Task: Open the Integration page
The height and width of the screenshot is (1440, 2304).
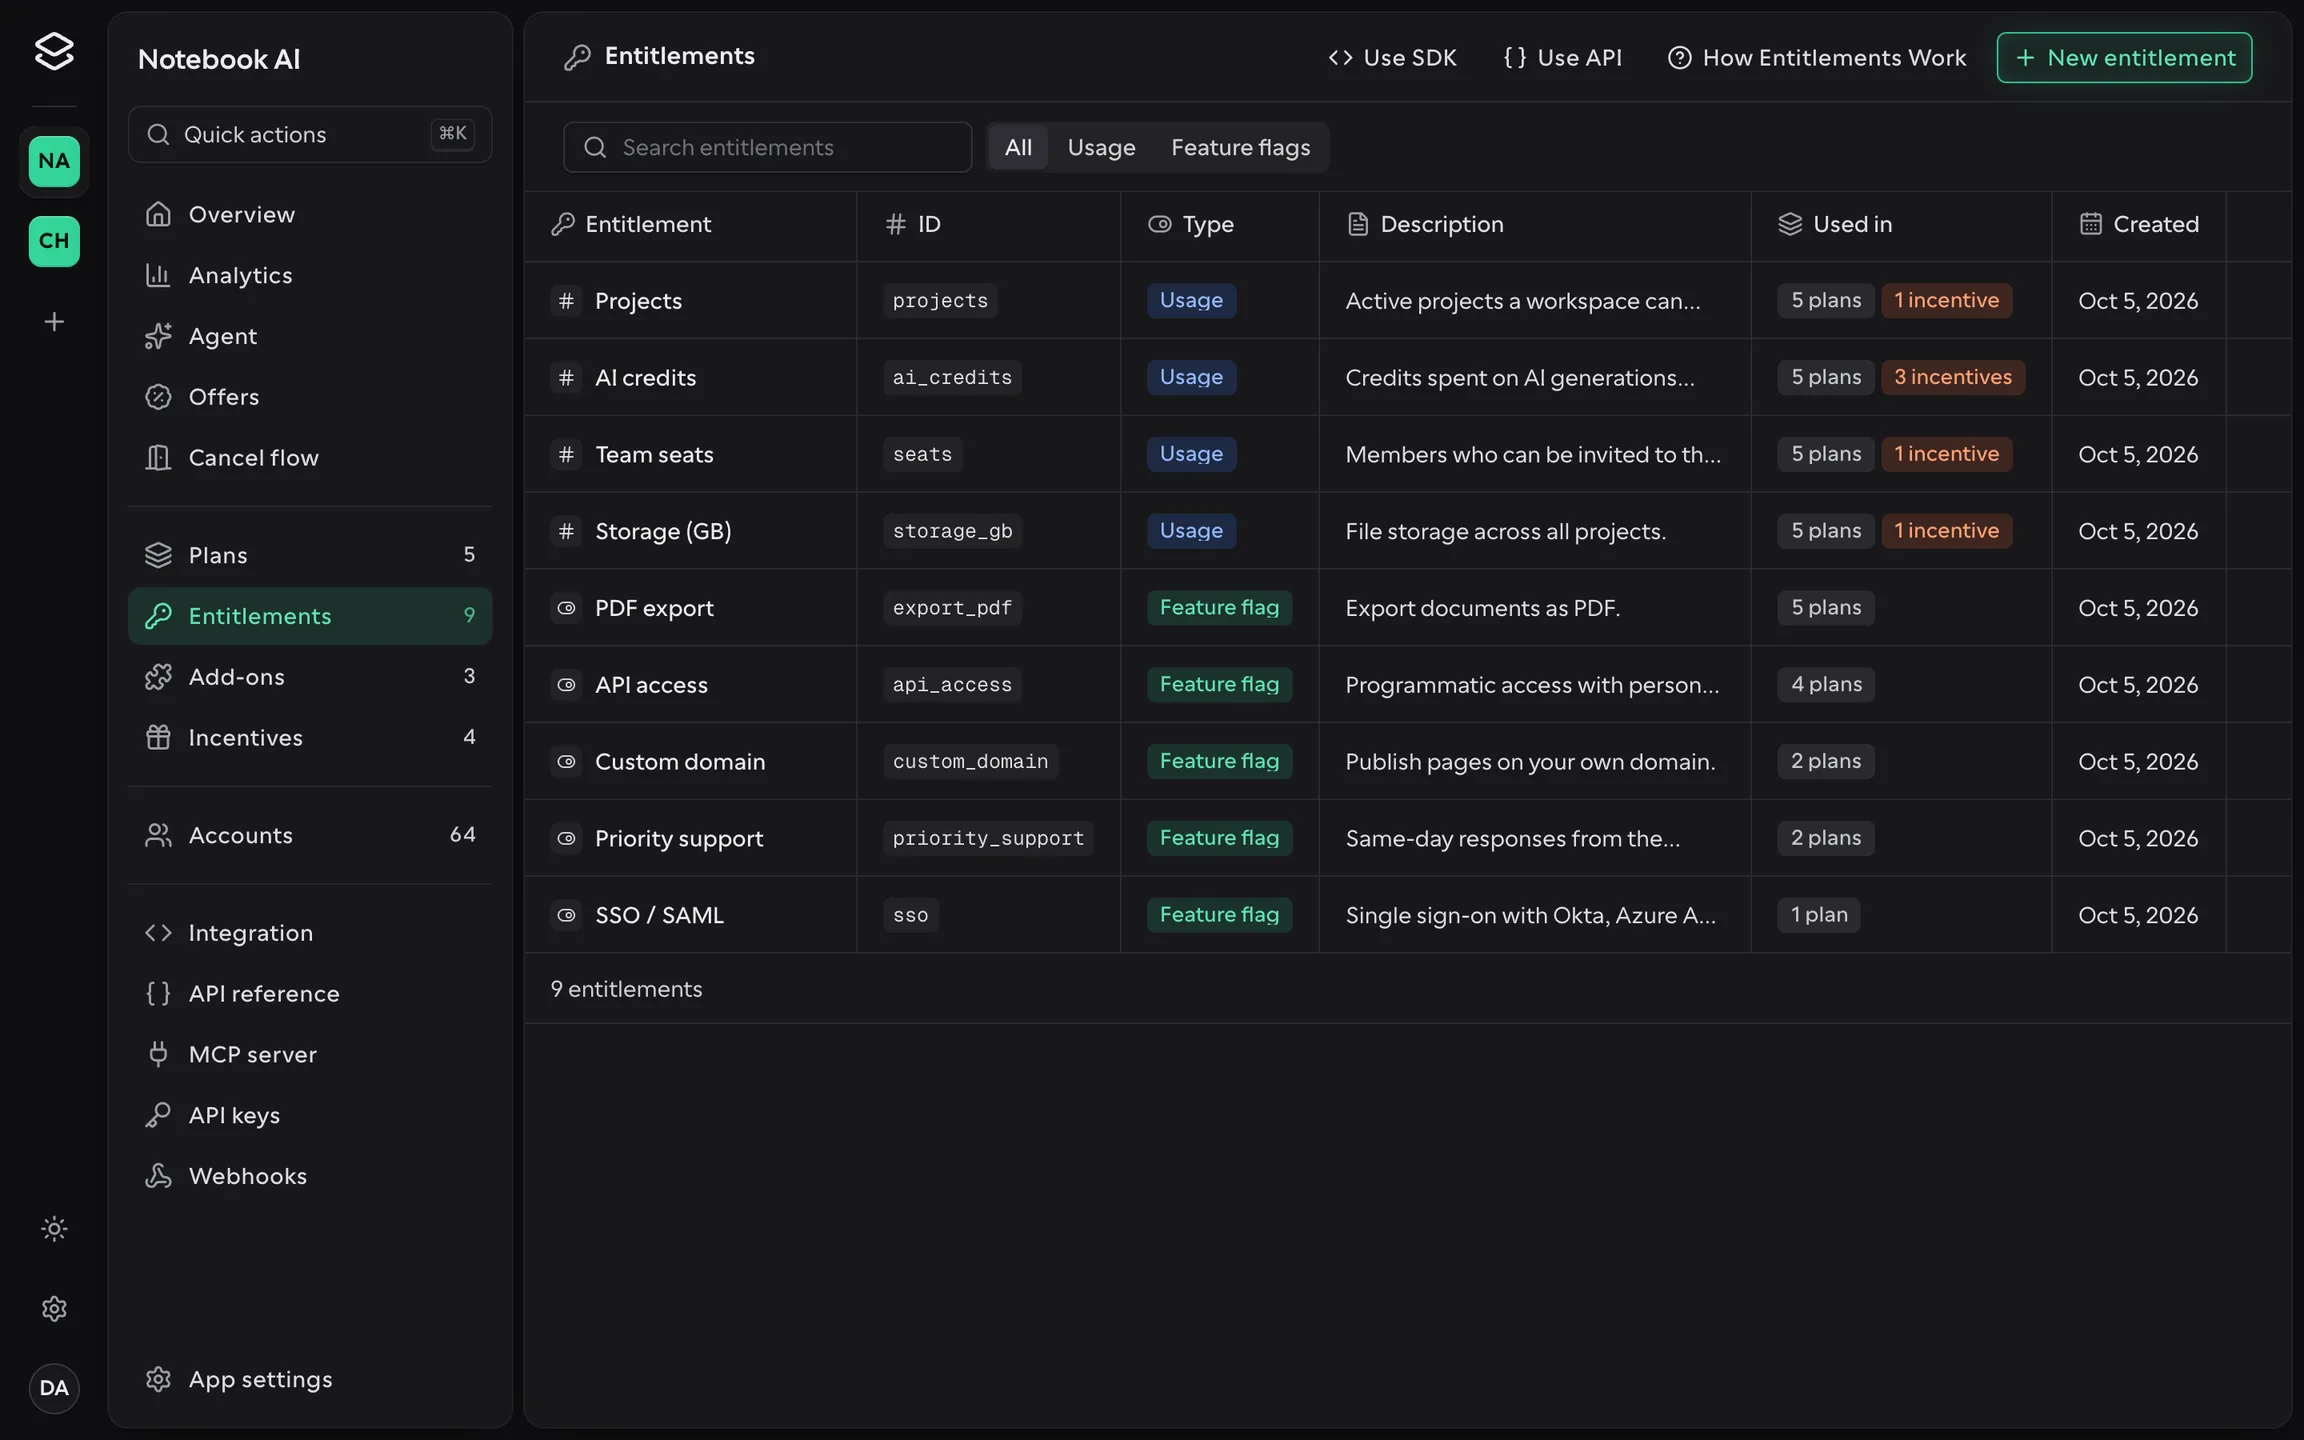Action: [x=310, y=933]
